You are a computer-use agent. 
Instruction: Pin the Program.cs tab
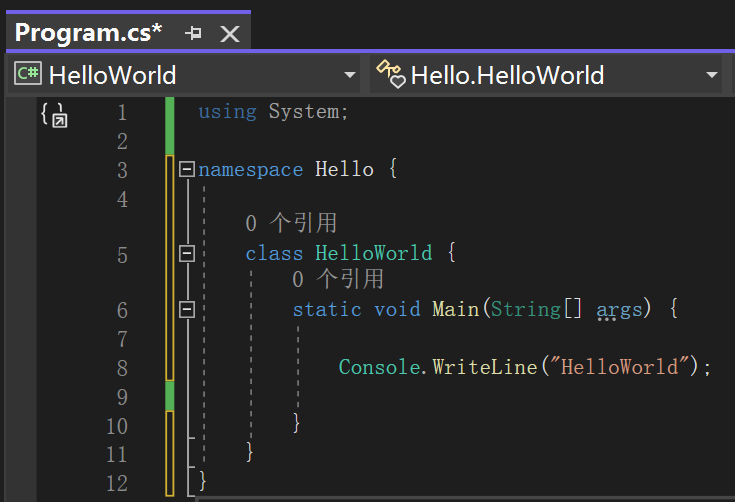194,33
